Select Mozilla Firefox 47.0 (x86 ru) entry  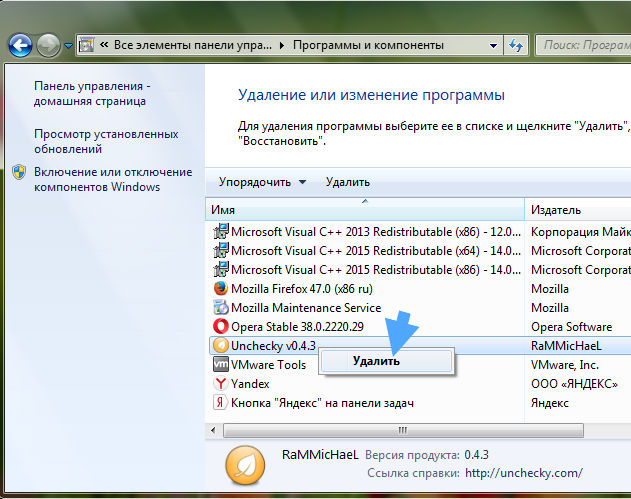pyautogui.click(x=302, y=289)
